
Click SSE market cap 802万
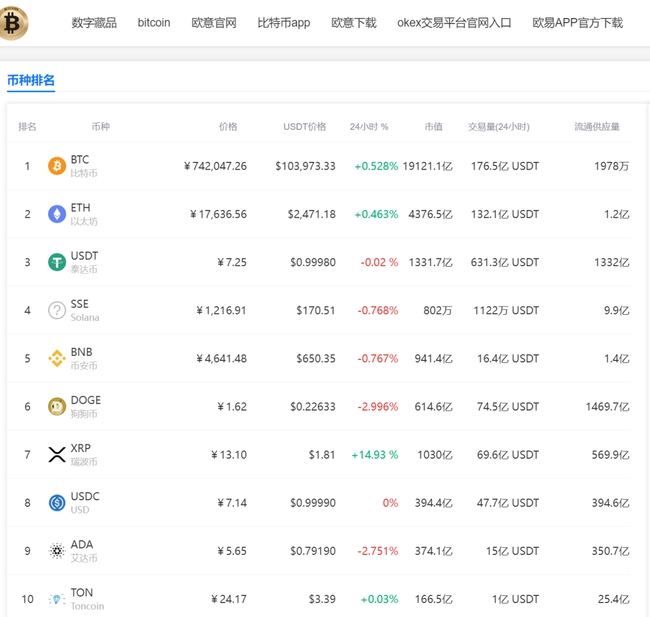438,311
